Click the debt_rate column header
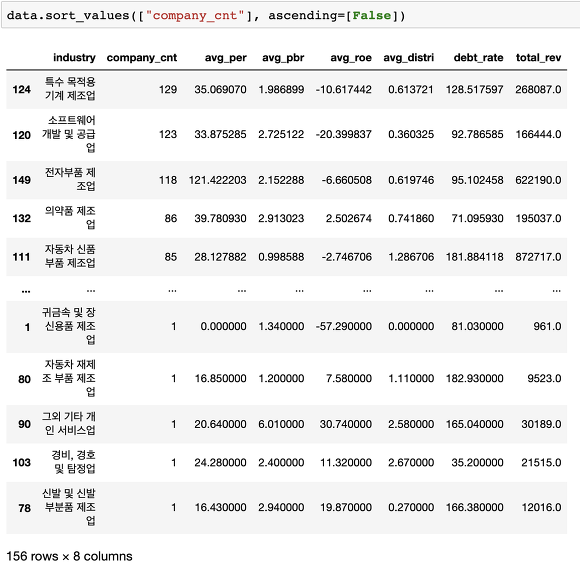The height and width of the screenshot is (566, 580). pyautogui.click(x=478, y=58)
